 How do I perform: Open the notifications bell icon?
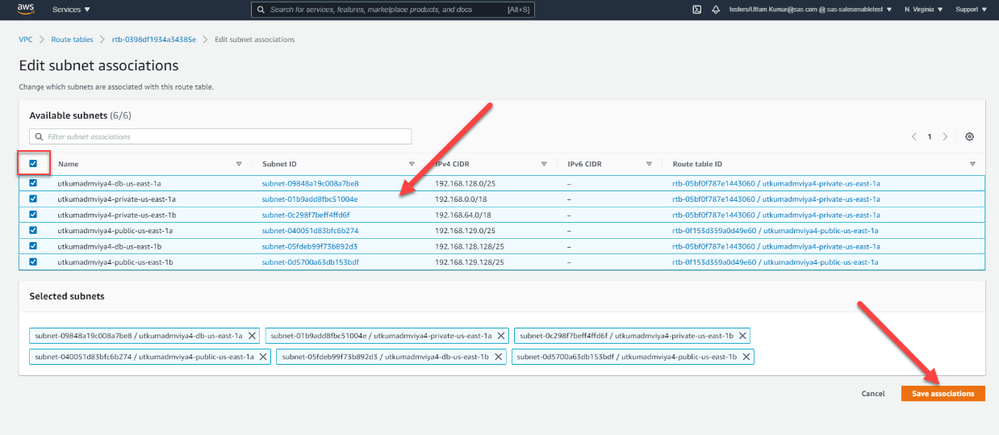pos(715,10)
